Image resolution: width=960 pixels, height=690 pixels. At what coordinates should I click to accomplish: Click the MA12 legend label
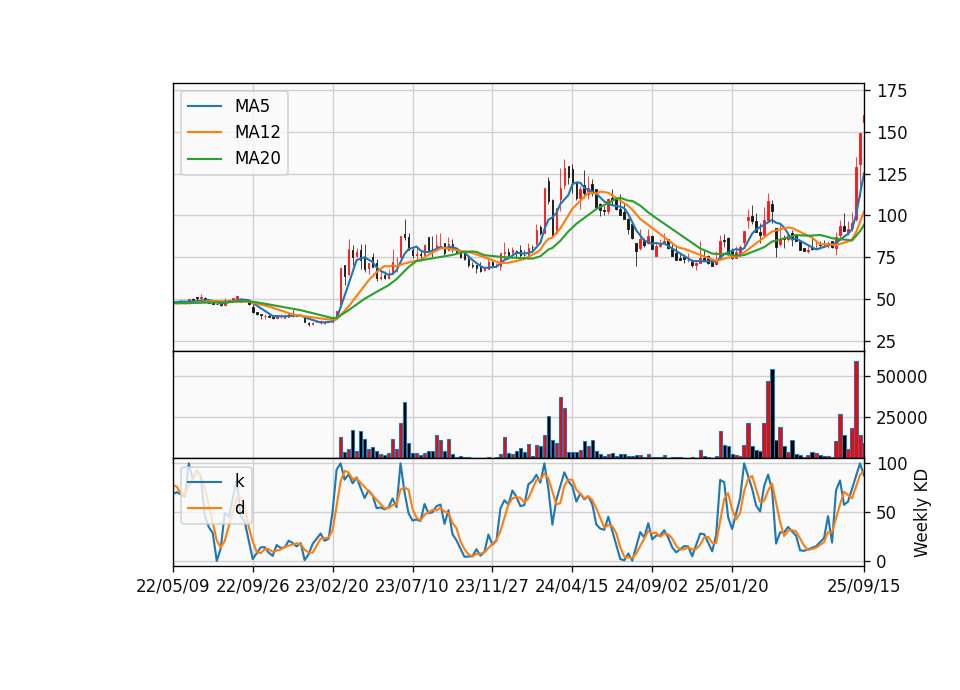[257, 132]
